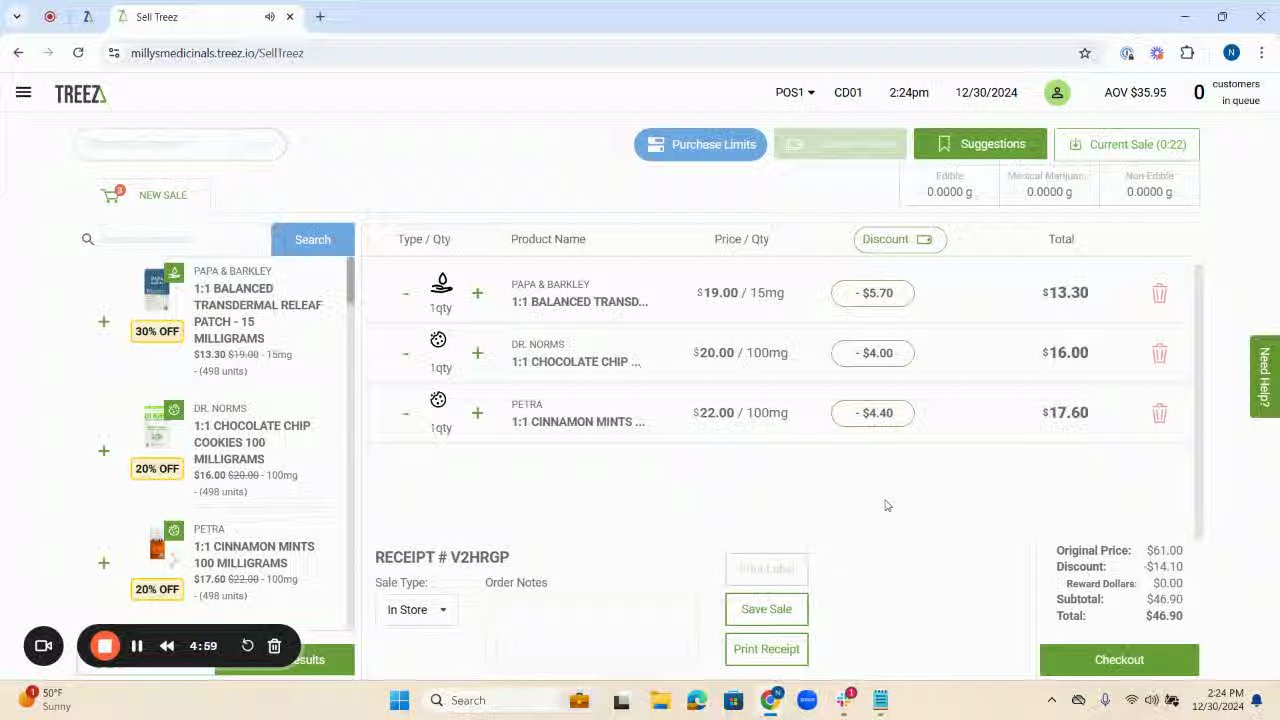The height and width of the screenshot is (720, 1280).
Task: Delete Dr. Norms cookies line item
Action: (1159, 353)
